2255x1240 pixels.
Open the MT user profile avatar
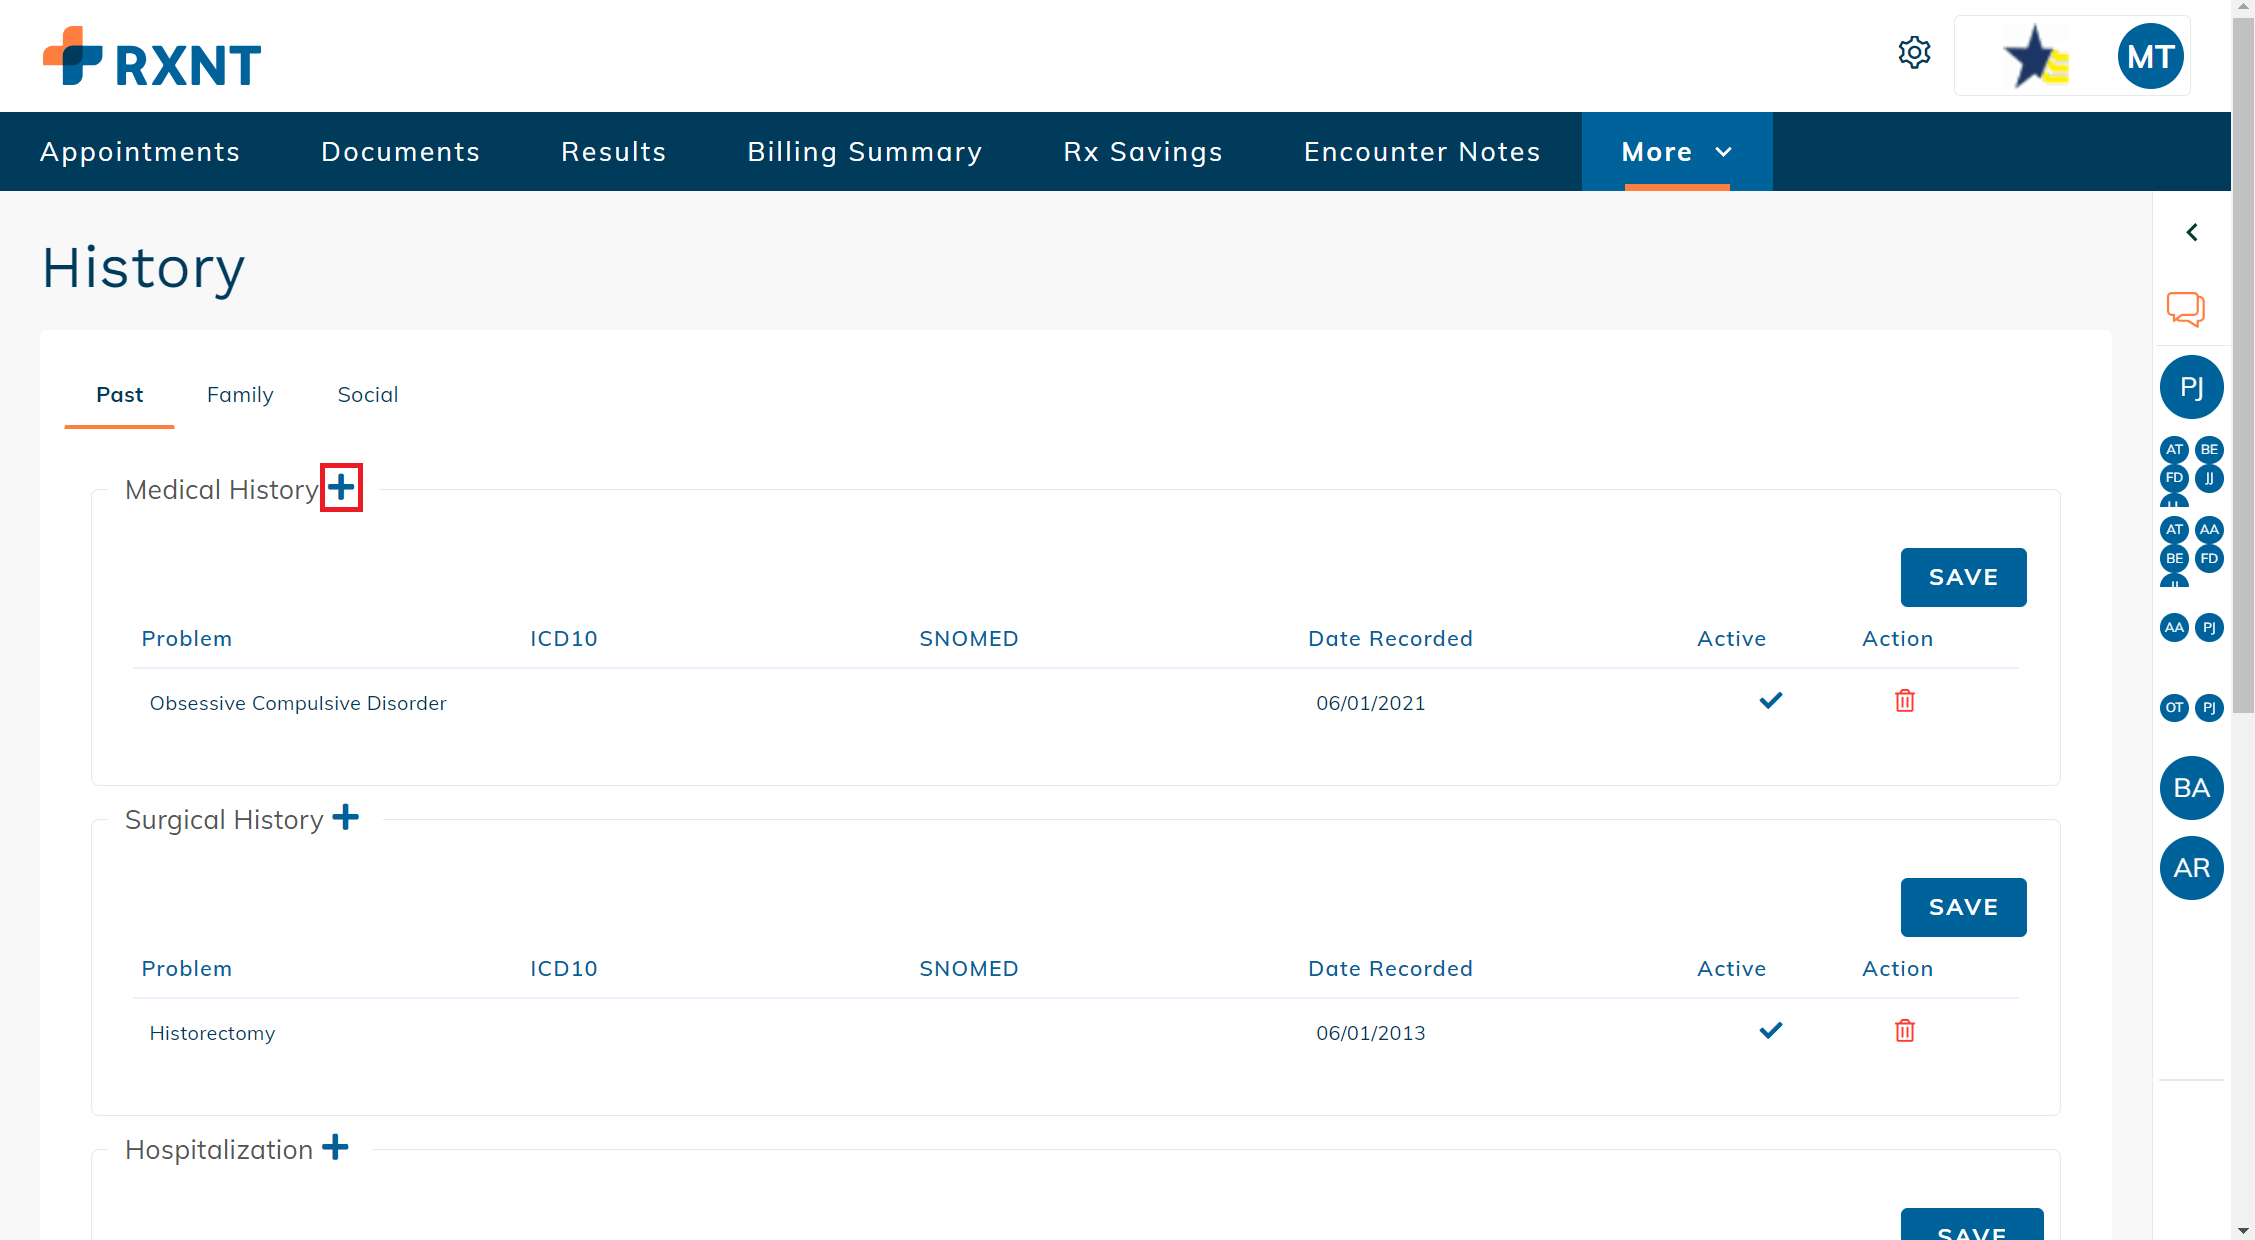point(2150,56)
